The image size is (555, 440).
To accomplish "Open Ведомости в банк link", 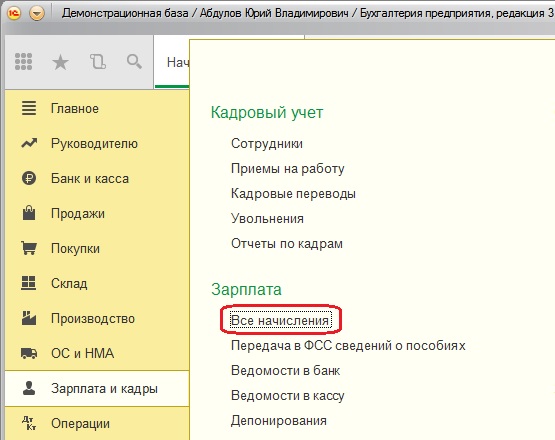I will [x=286, y=371].
